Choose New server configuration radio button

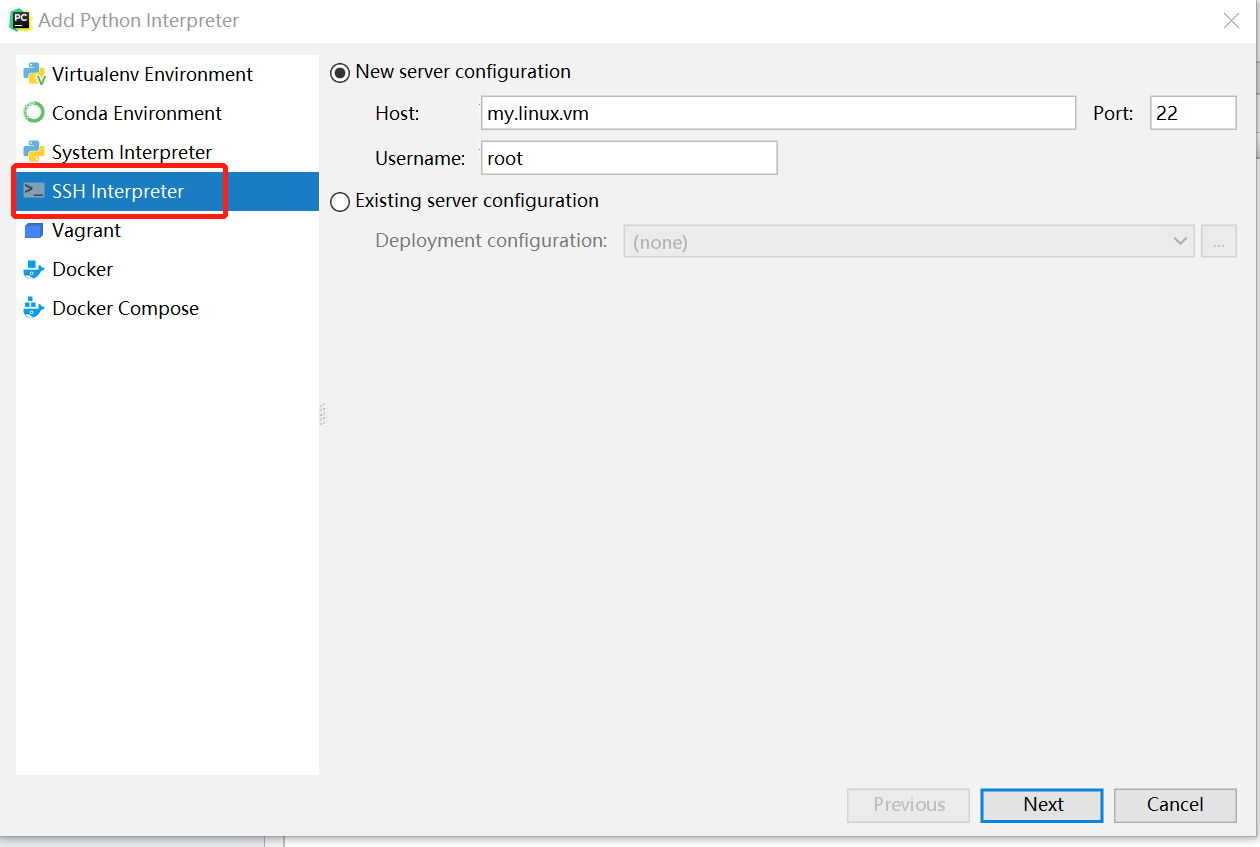pyautogui.click(x=340, y=72)
